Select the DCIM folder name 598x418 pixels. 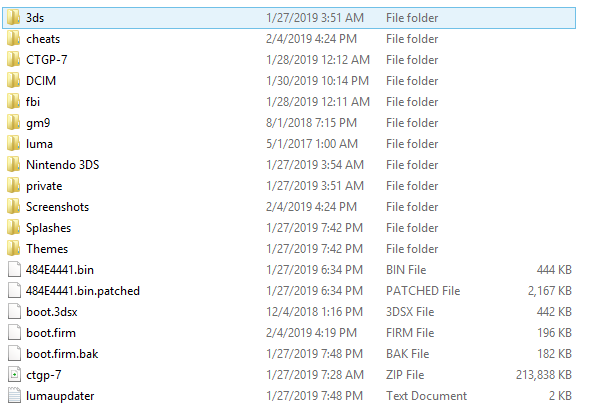(41, 80)
